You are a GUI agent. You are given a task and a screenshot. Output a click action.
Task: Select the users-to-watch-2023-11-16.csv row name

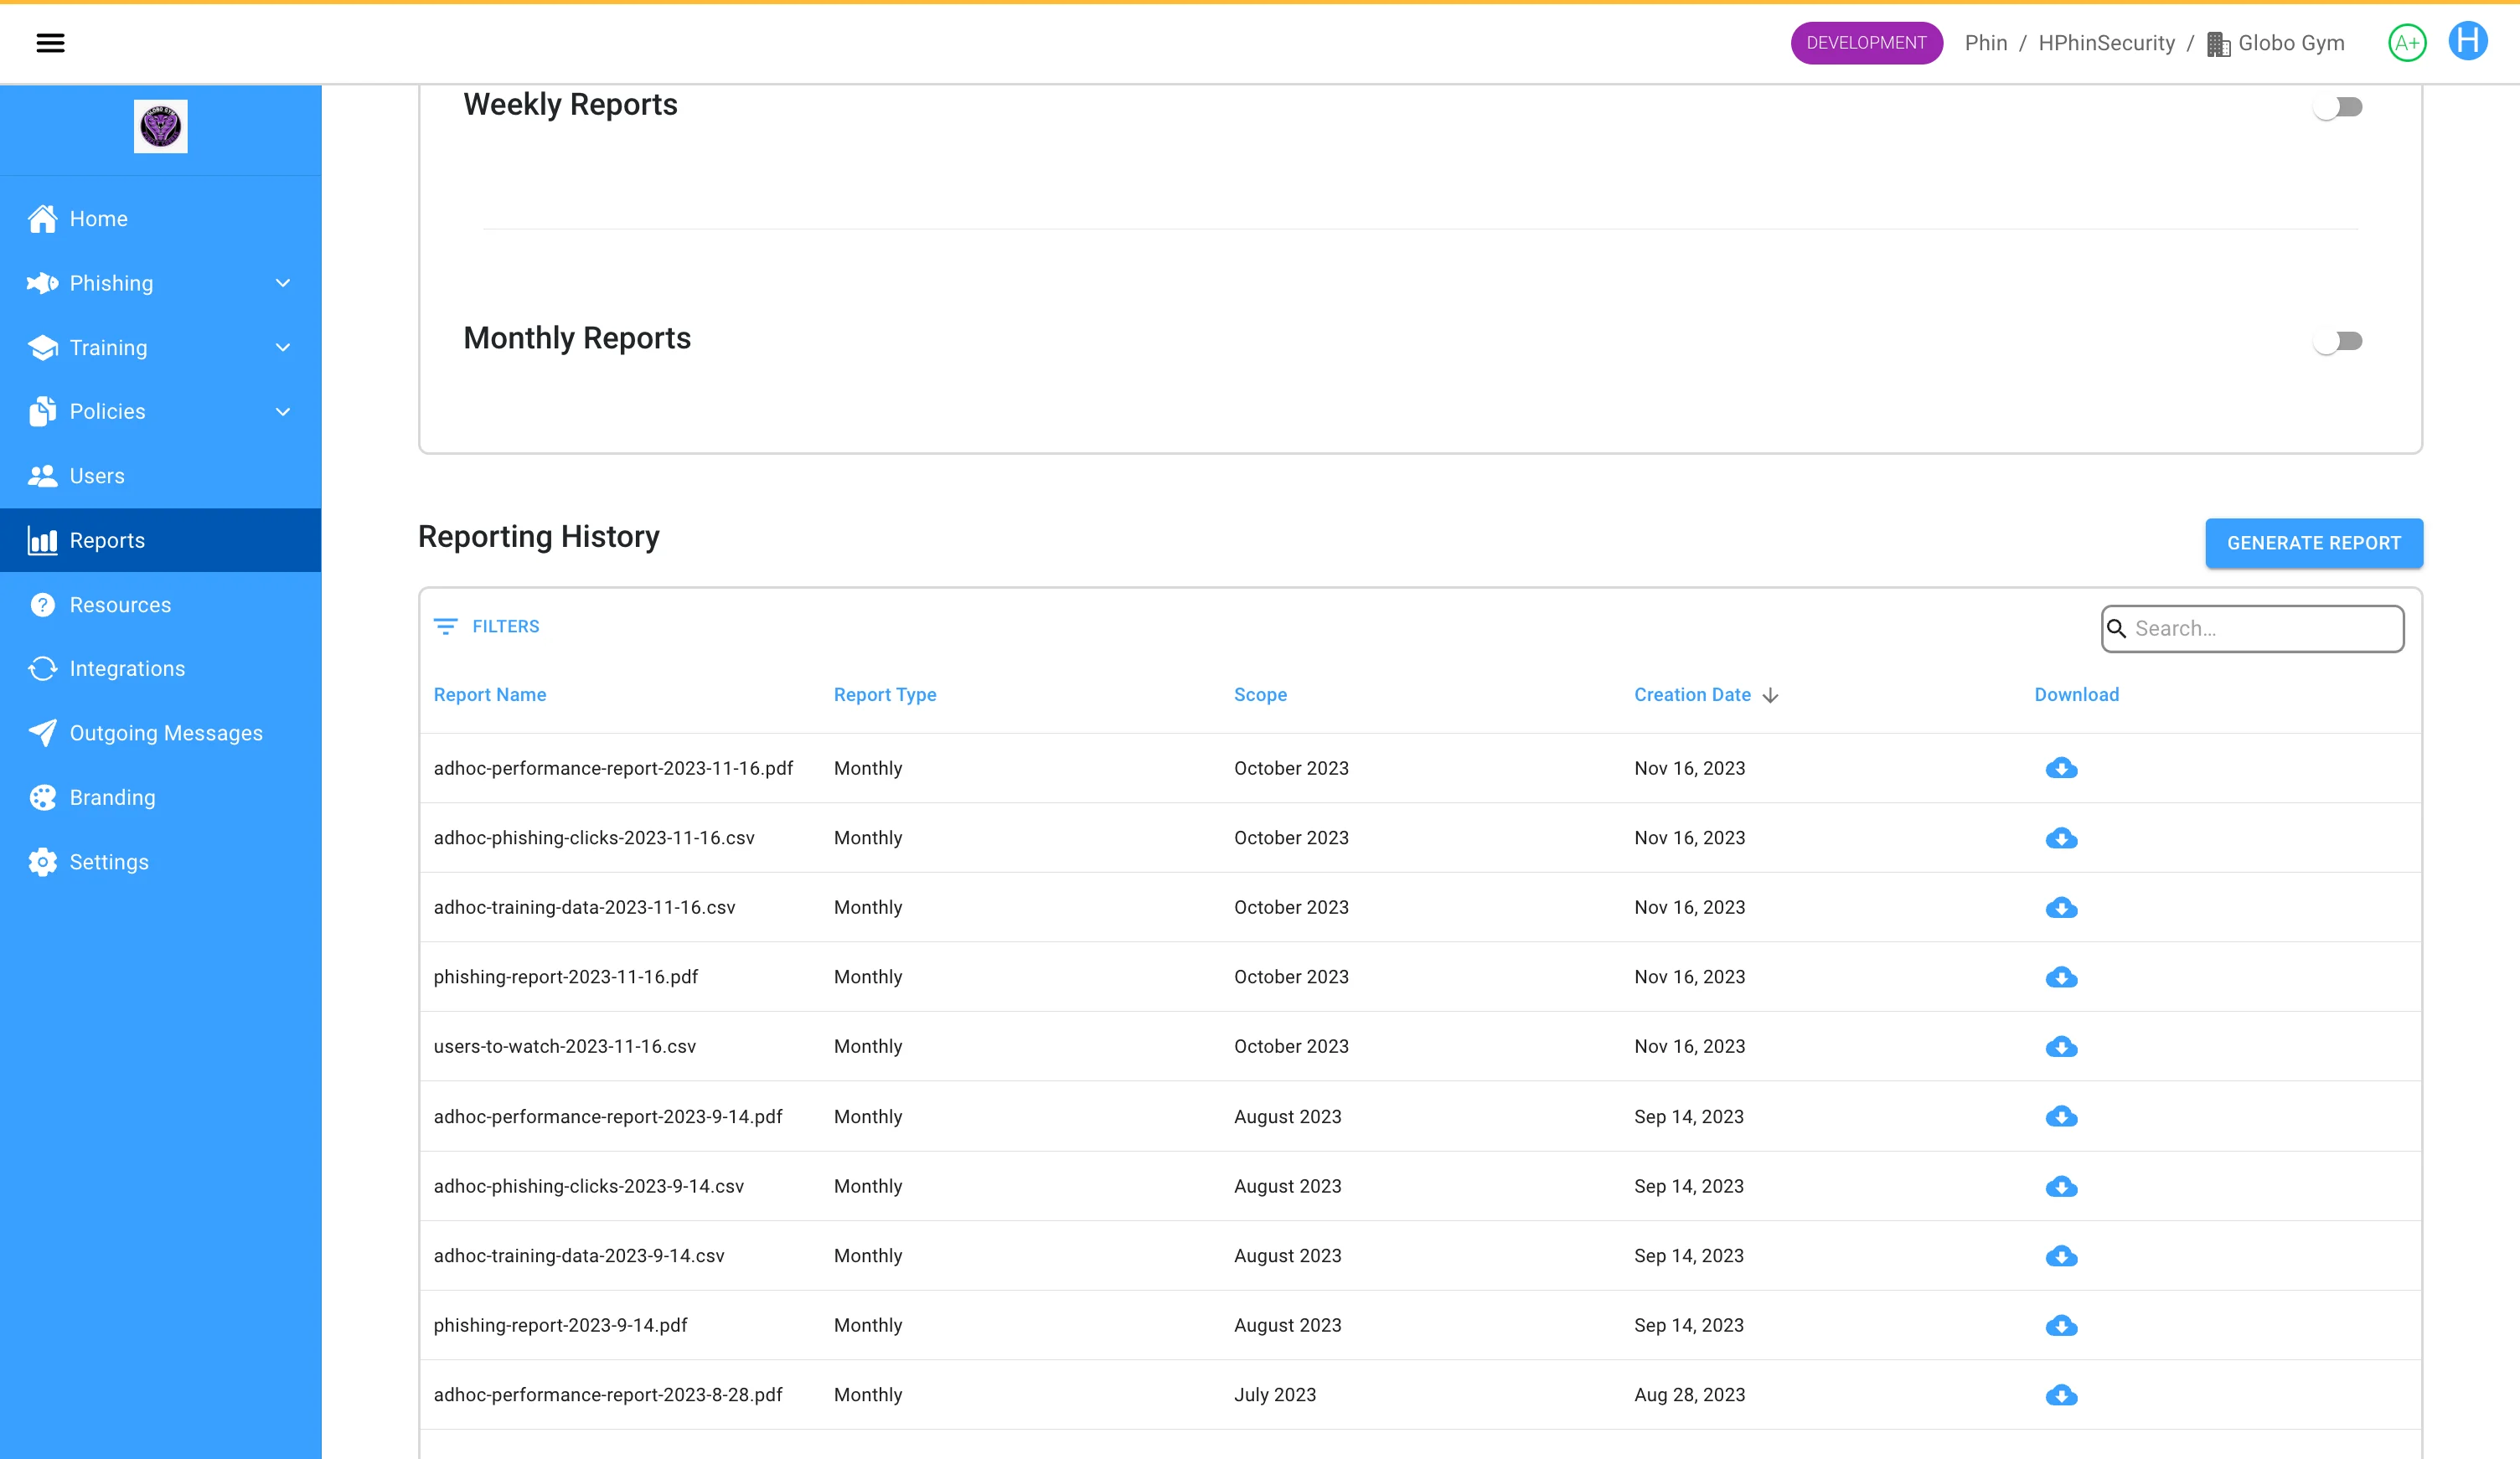tap(564, 1047)
